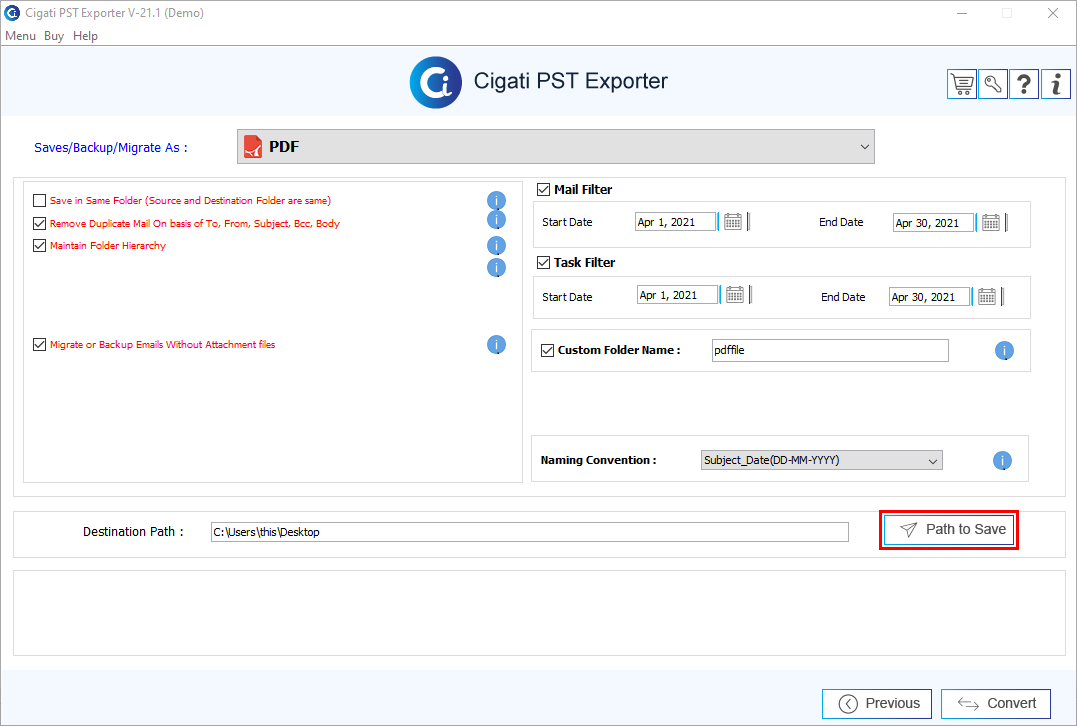Click info icon for Maintain Folder Hierarchy

(x=497, y=246)
